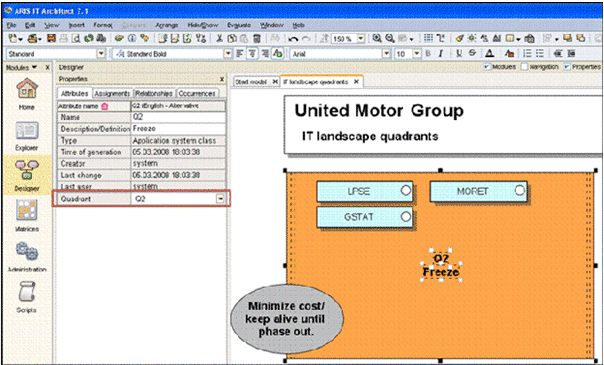Select the Q2 Freeze label in diagram
The height and width of the screenshot is (365, 604).
click(441, 266)
